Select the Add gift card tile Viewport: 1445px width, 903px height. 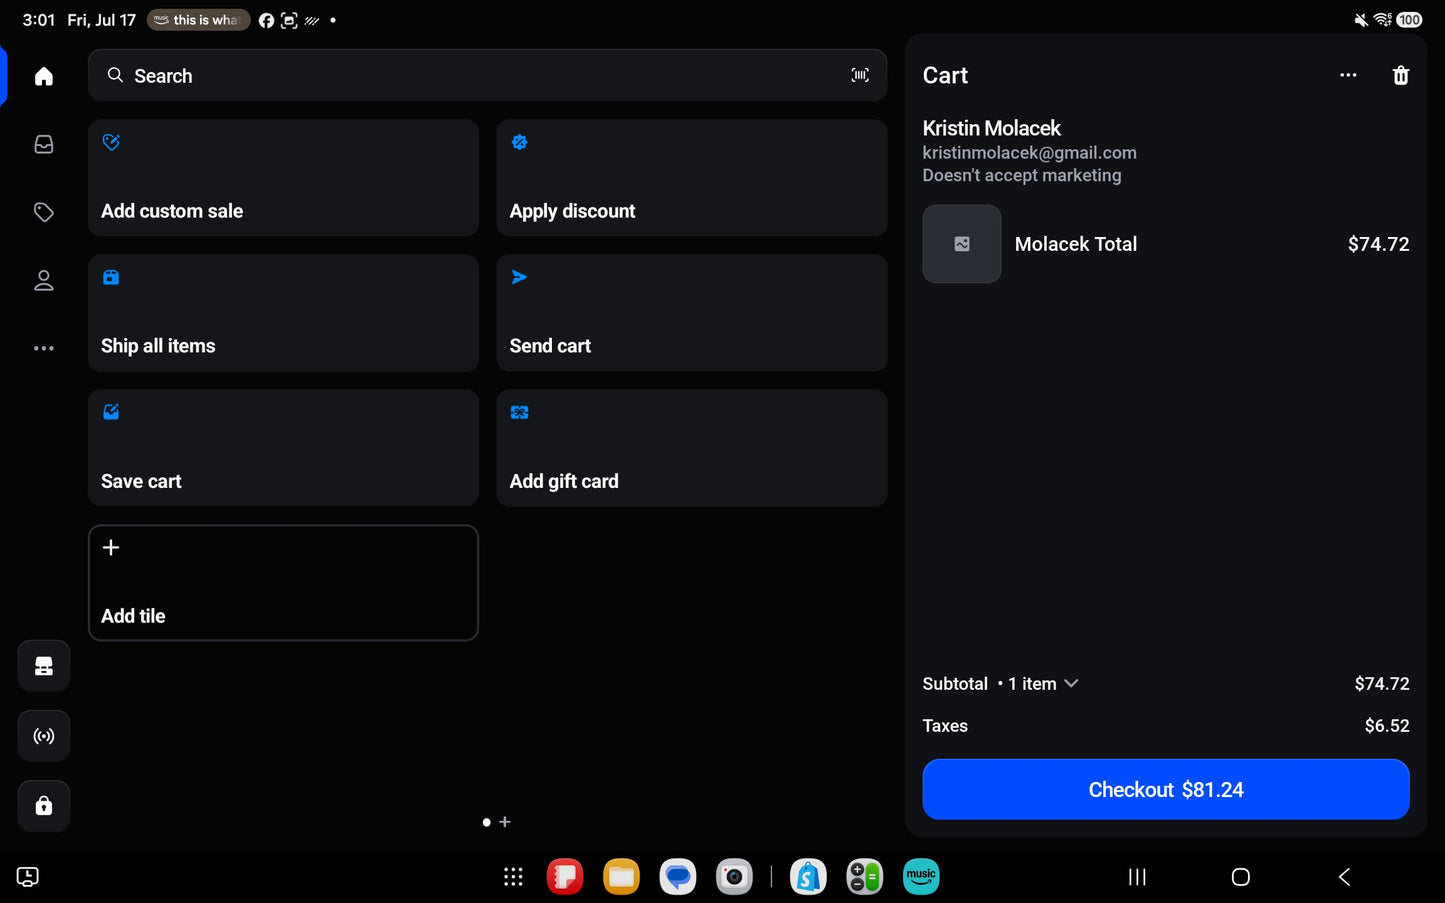[692, 448]
